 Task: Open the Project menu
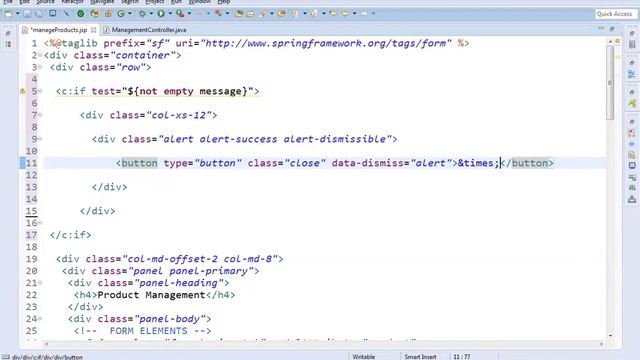click(155, 2)
